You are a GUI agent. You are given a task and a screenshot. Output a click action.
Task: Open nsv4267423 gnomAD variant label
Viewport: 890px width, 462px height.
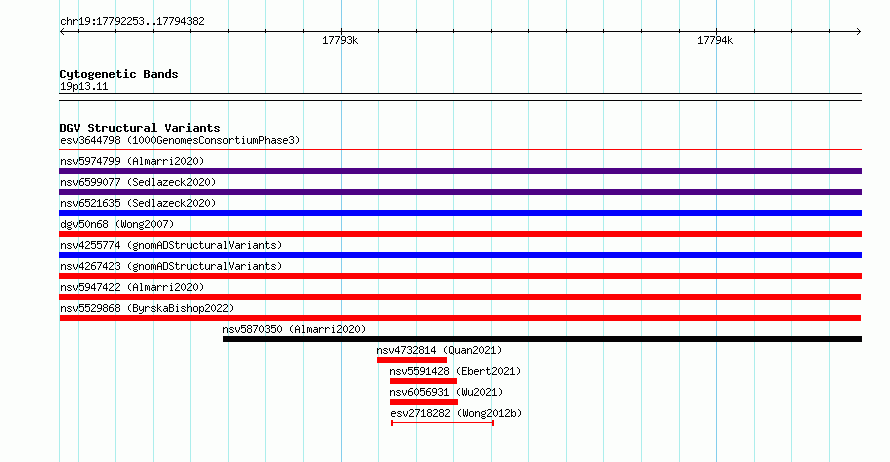(171, 266)
